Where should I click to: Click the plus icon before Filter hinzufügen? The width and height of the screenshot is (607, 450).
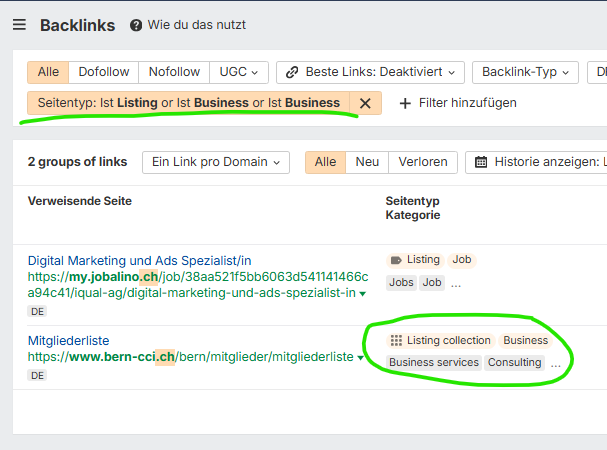[x=405, y=103]
